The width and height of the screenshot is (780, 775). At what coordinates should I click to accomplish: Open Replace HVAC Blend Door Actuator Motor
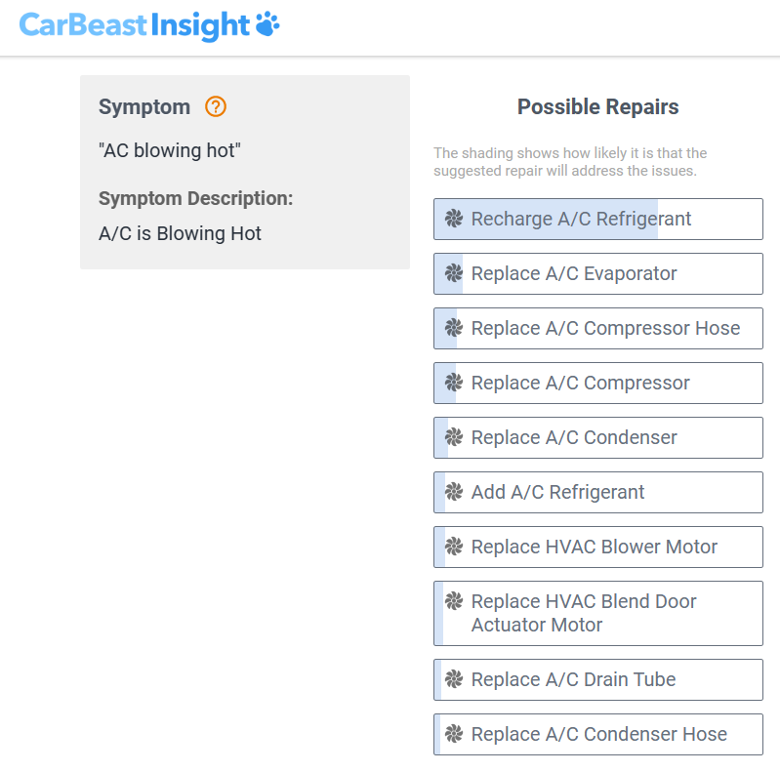[x=598, y=613]
